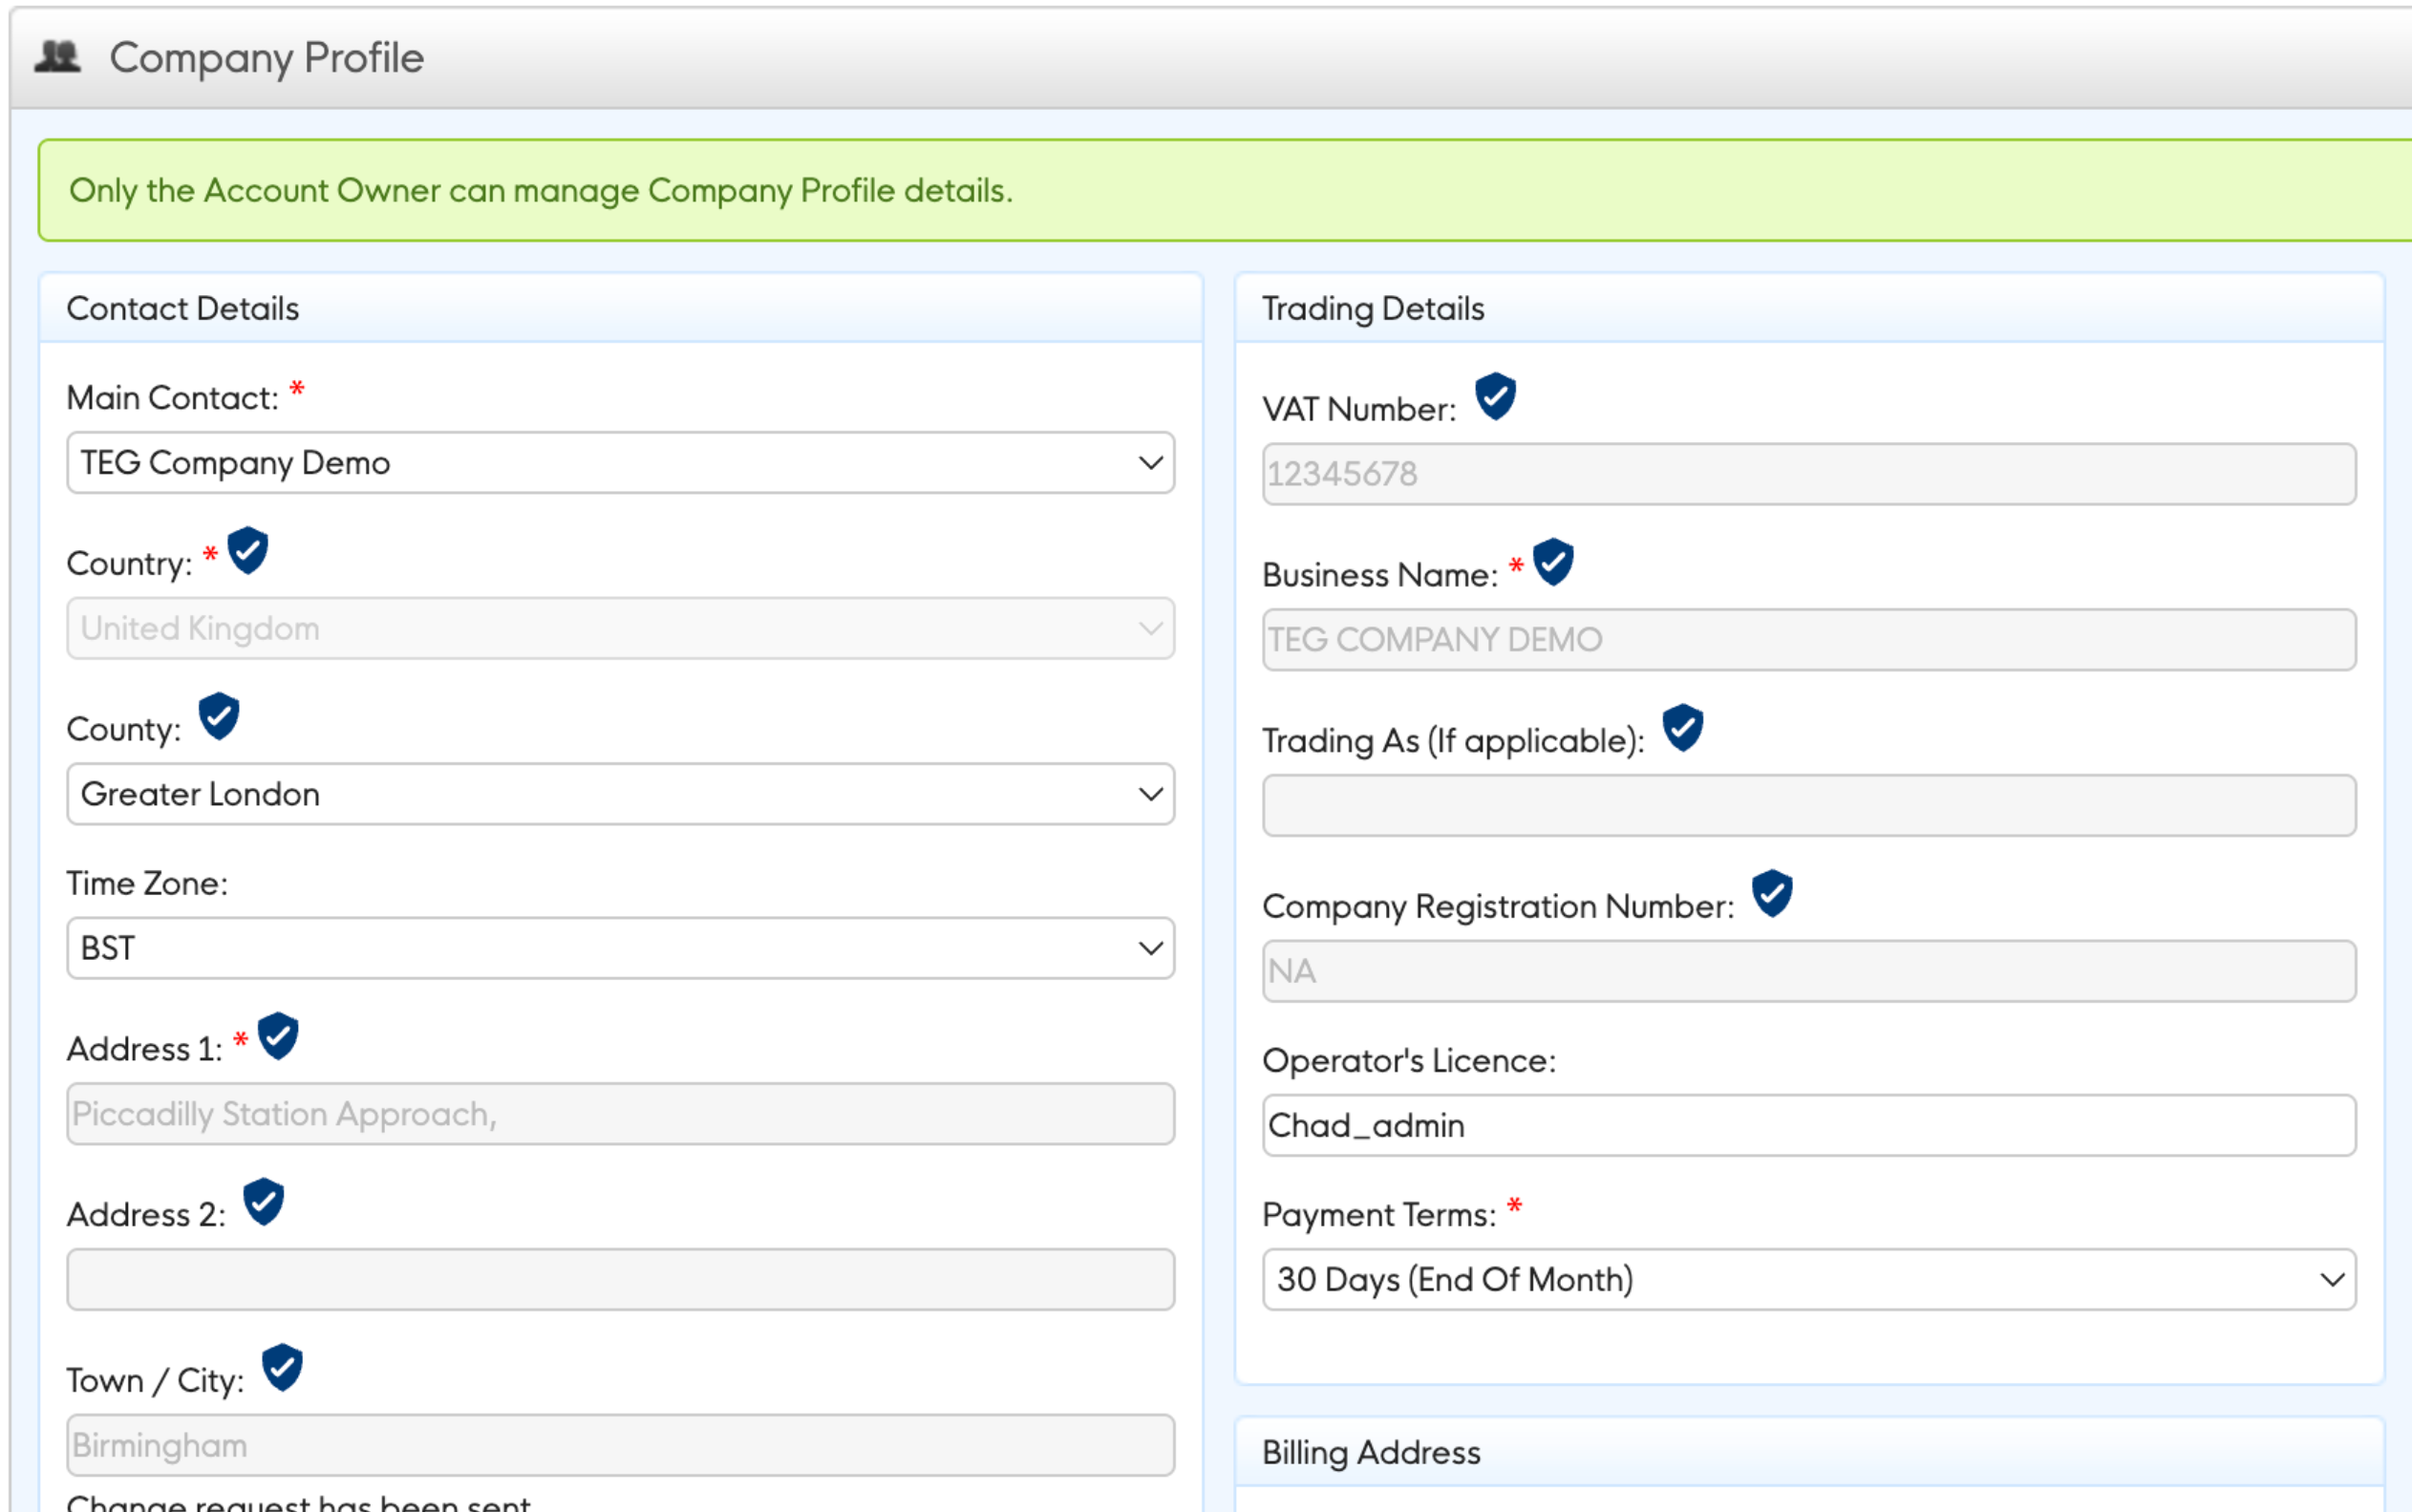
Task: Click the VAT Number field
Action: coord(1808,474)
